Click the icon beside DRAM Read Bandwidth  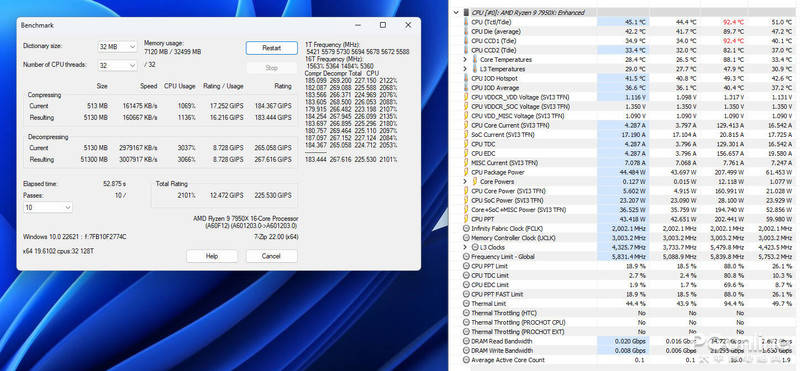[466, 341]
